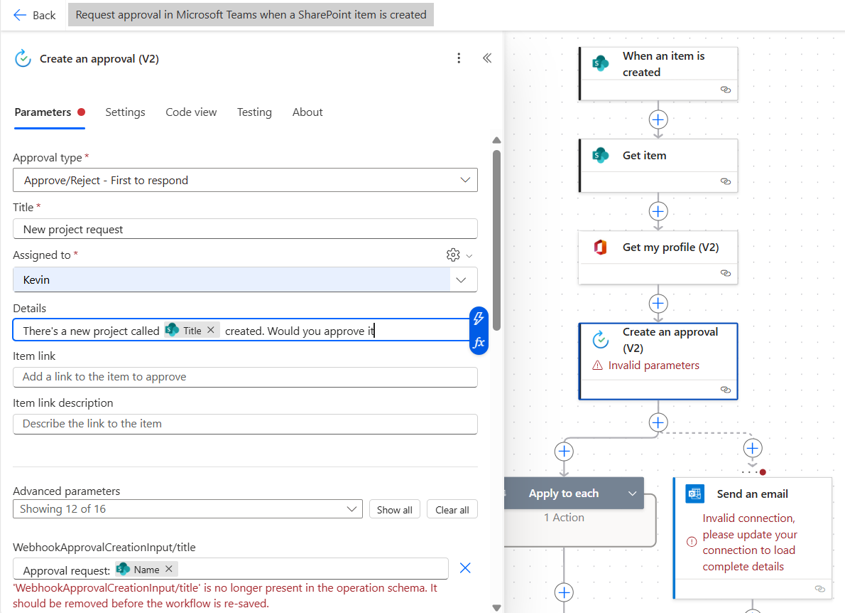Expand the Advanced parameters dropdown
The height and width of the screenshot is (613, 845).
pyautogui.click(x=352, y=509)
